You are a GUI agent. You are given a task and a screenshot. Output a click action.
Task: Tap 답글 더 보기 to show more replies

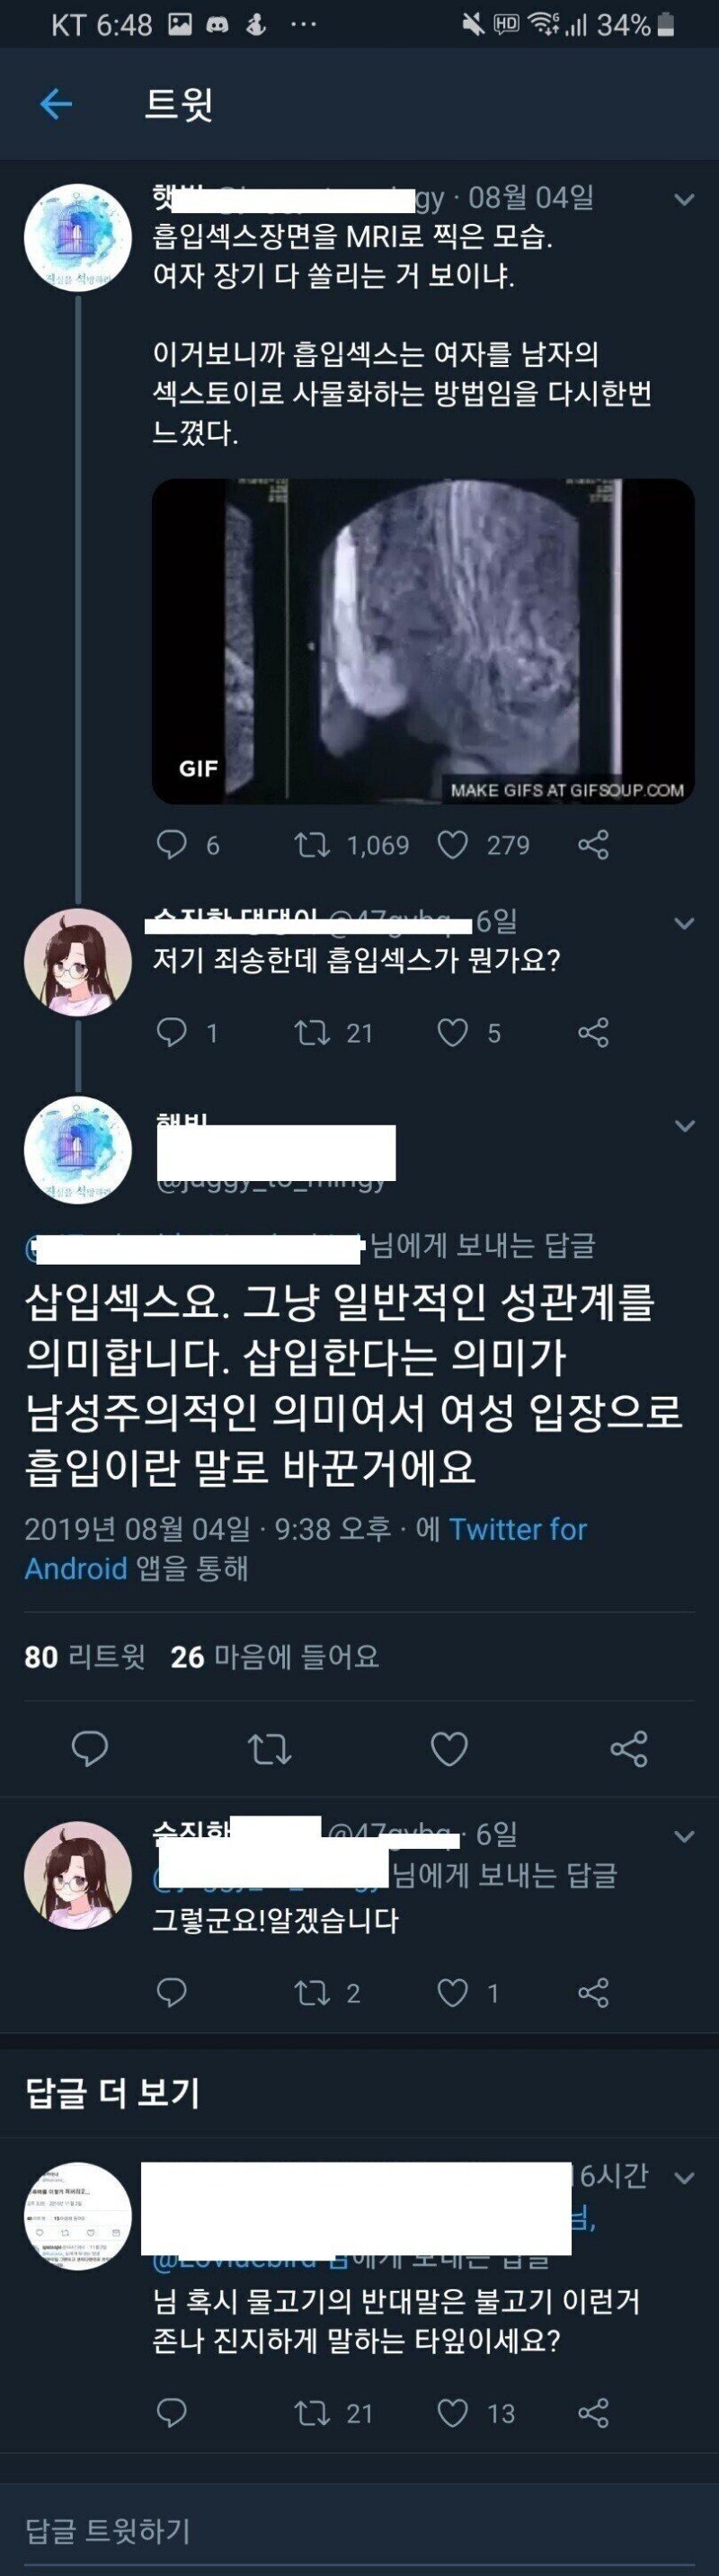[113, 2093]
